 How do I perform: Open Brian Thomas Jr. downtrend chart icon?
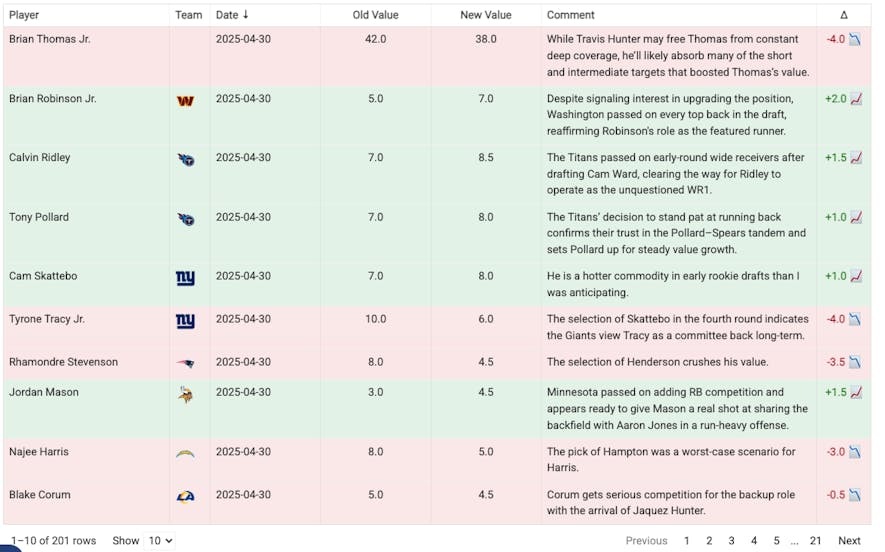[855, 40]
